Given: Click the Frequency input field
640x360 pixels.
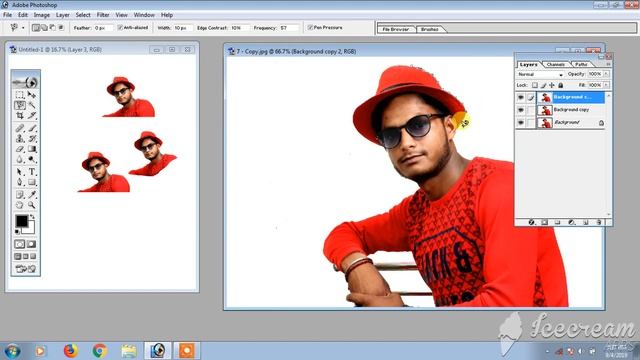Looking at the screenshot, I should pyautogui.click(x=289, y=28).
